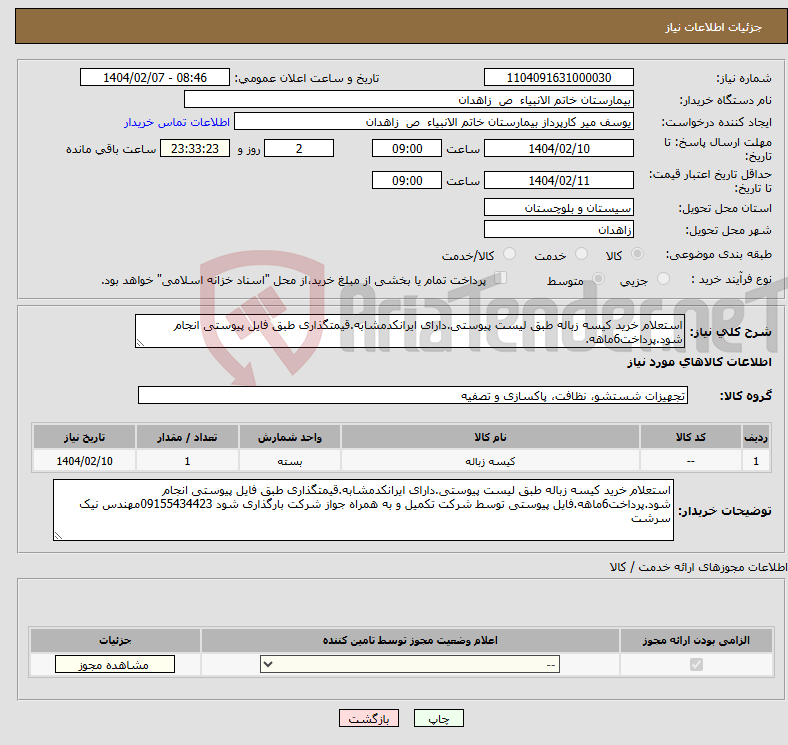Click the جزئیات اطلاعات نیاز page header
Viewport: 788px width, 745px height.
(x=713, y=27)
